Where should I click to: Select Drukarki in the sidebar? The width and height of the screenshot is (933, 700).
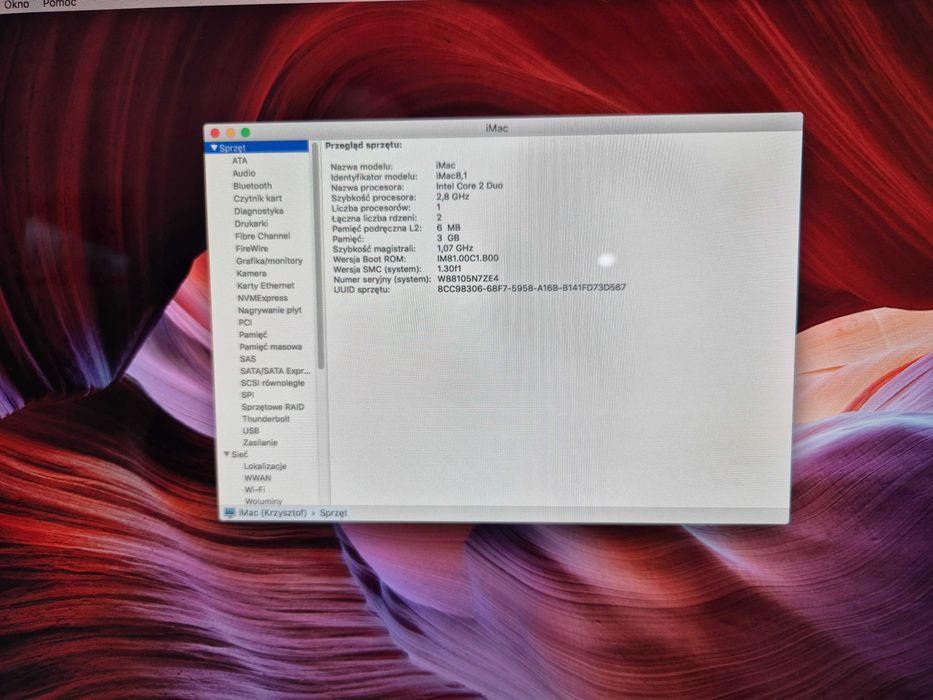coord(251,224)
